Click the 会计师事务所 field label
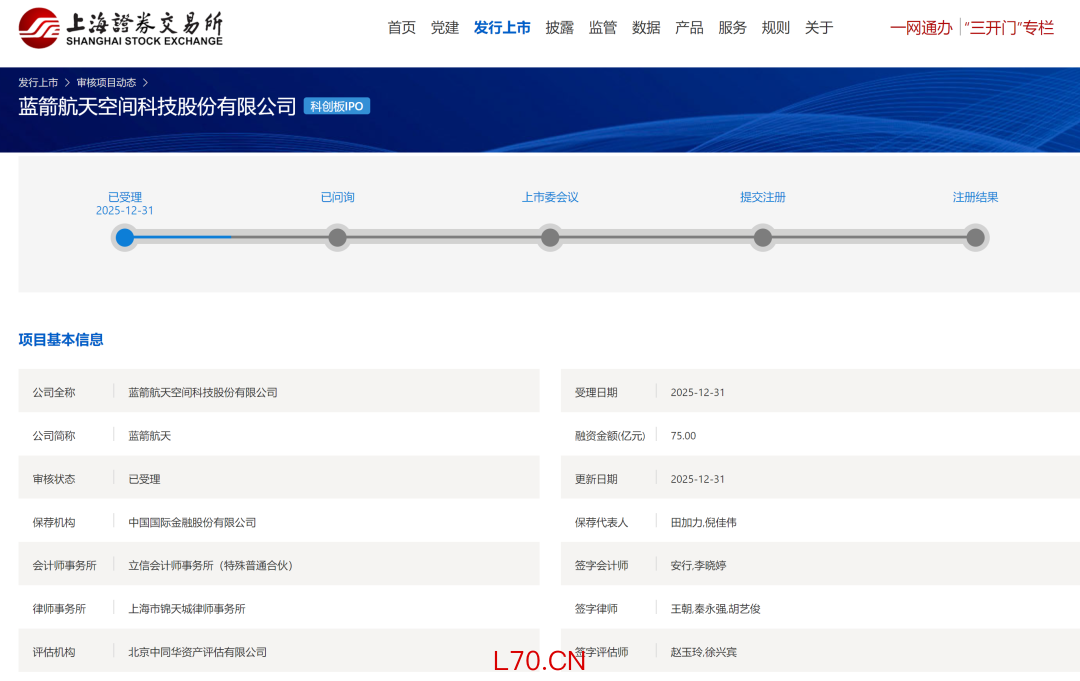1080x681 pixels. pos(65,565)
